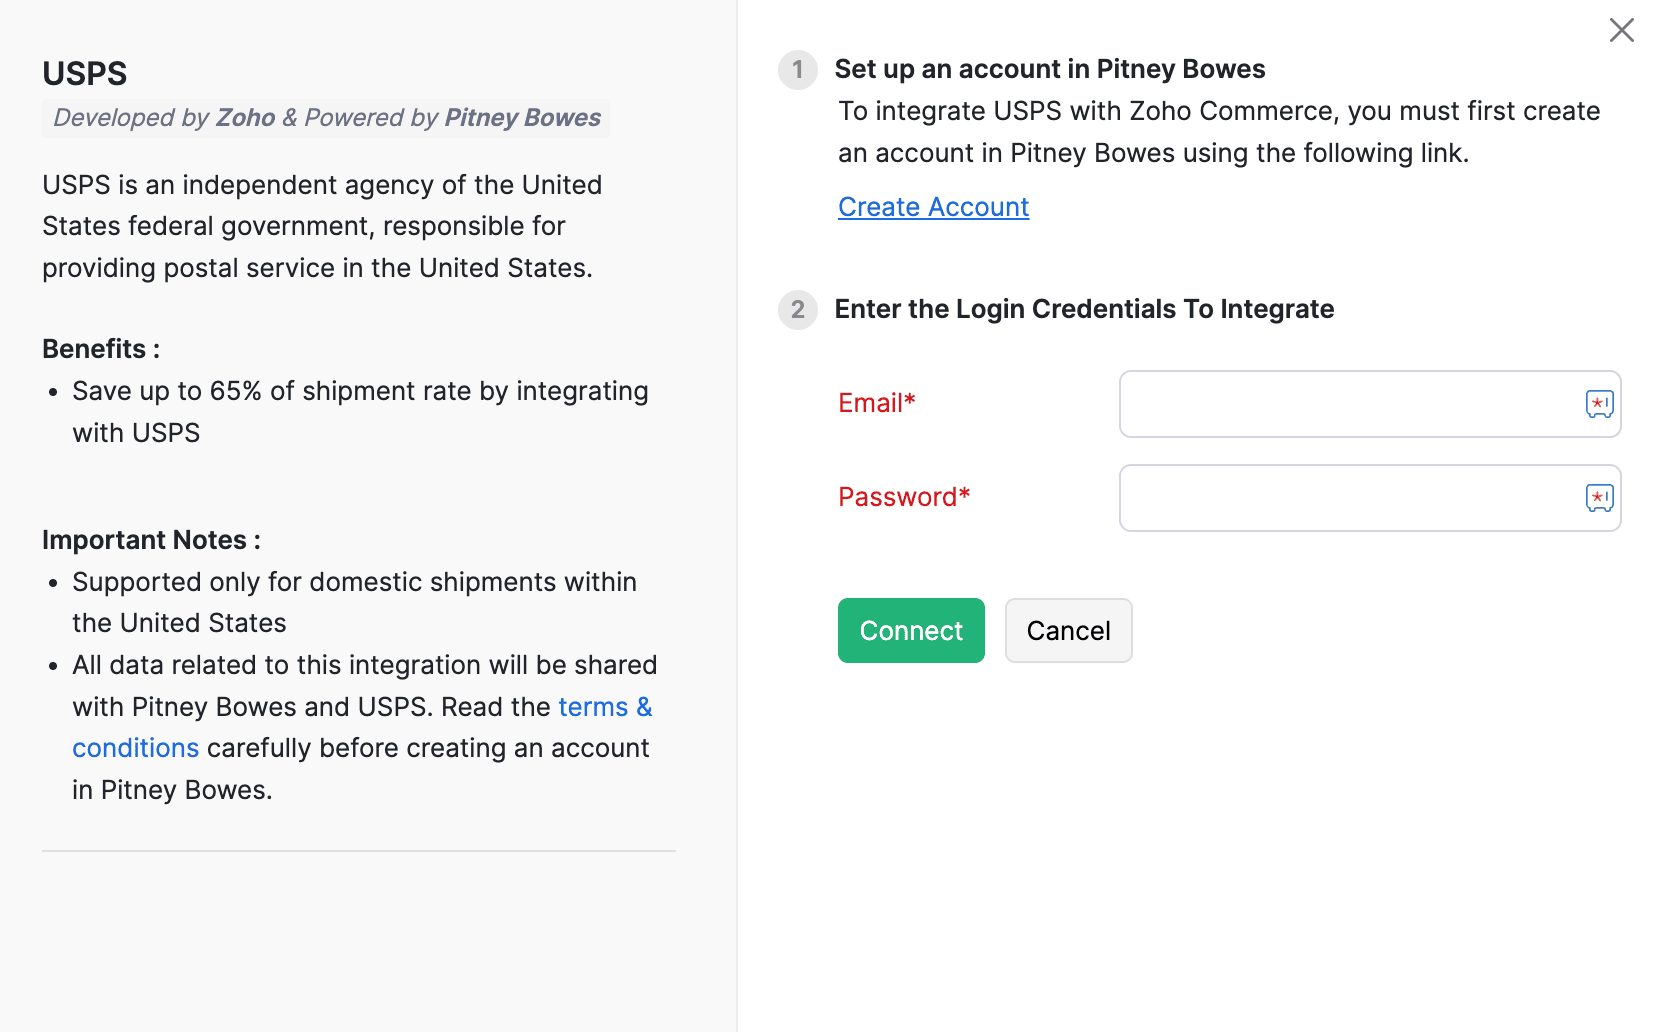Open the Create Account link
Screen dimensions: 1654x1032
tap(933, 207)
